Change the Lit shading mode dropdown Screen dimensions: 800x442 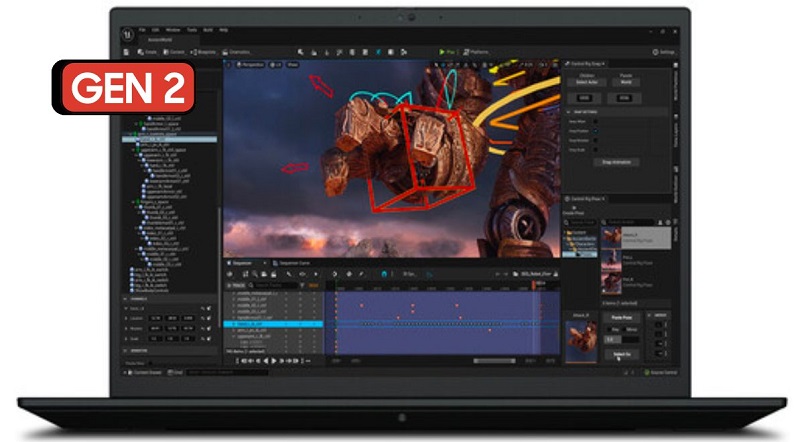(276, 65)
